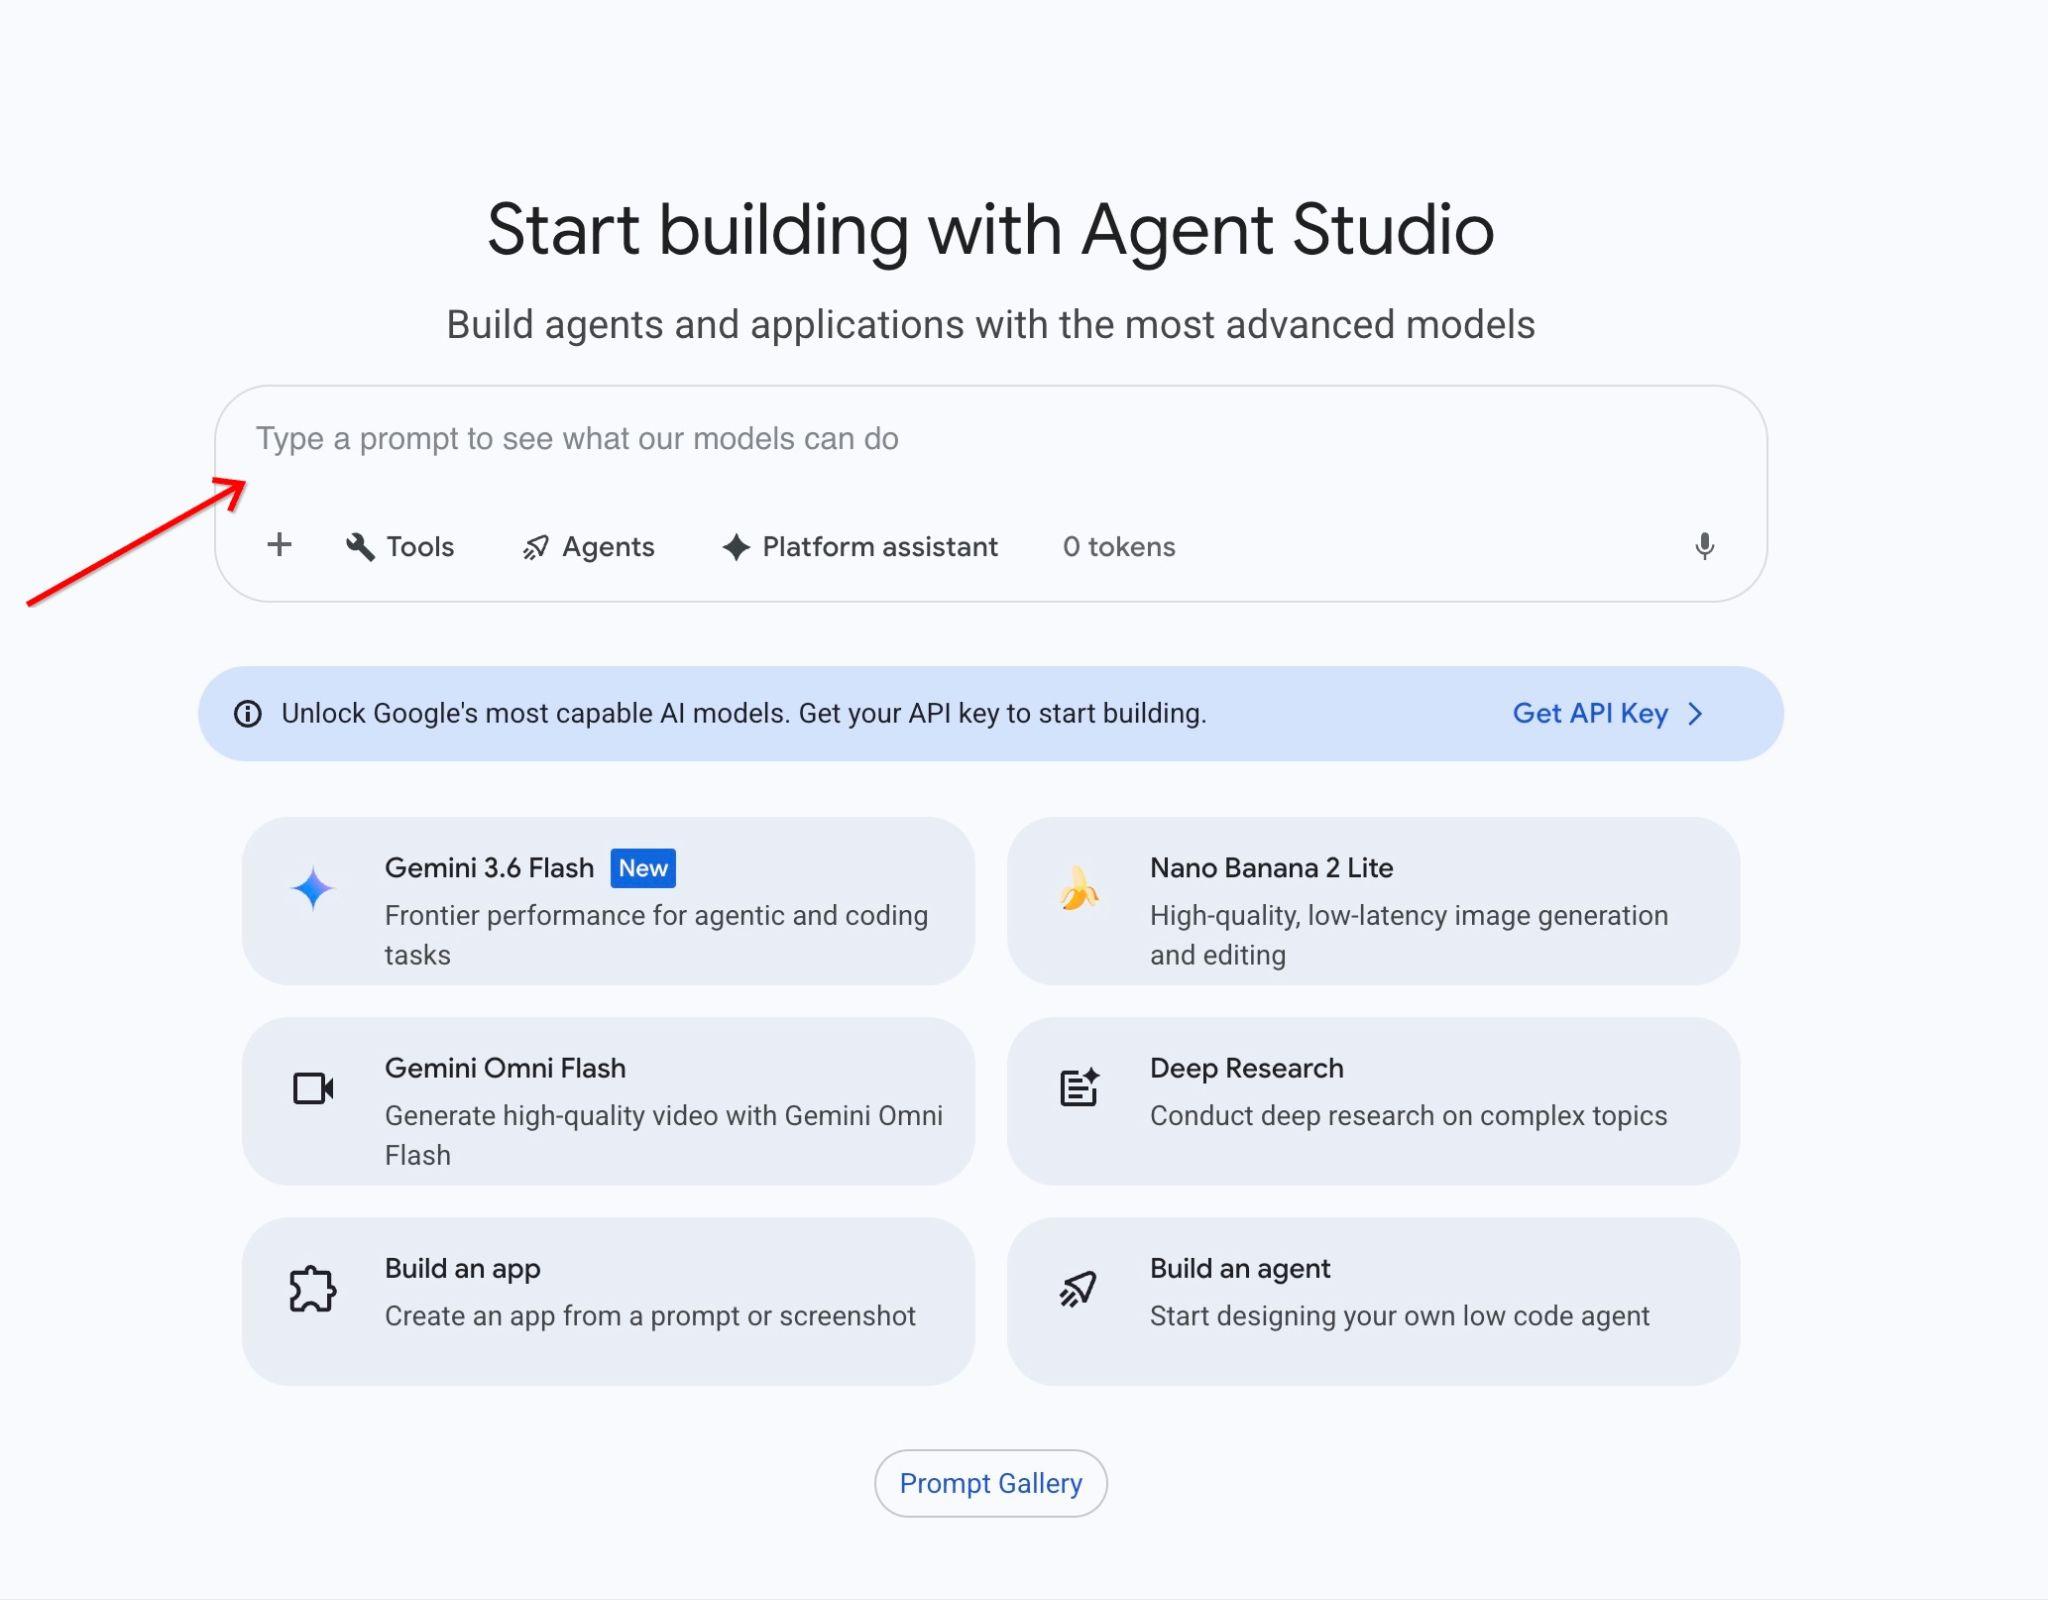The width and height of the screenshot is (2048, 1600).
Task: Click the 0 tokens counter
Action: coord(1119,547)
